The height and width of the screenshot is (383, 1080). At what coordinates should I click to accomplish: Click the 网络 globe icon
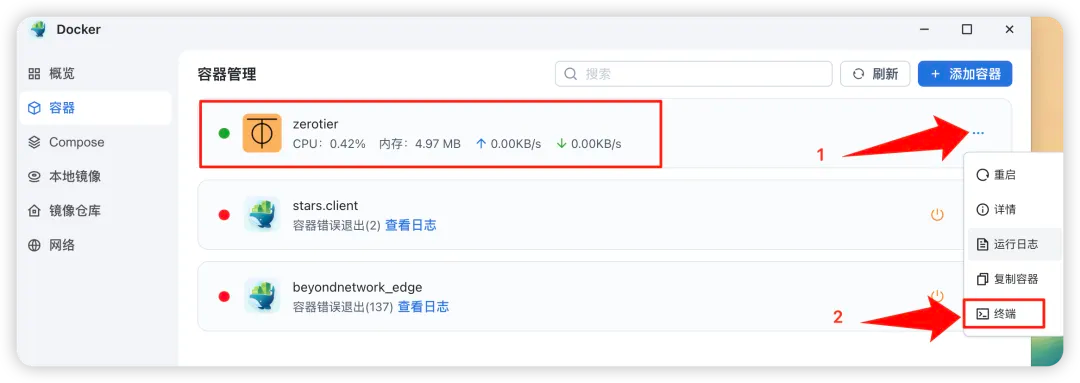[x=34, y=245]
